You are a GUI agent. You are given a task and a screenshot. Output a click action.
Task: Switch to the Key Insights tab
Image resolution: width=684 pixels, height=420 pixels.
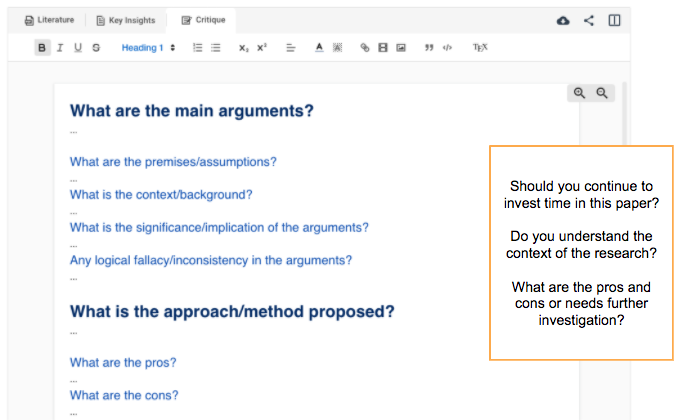(x=126, y=20)
